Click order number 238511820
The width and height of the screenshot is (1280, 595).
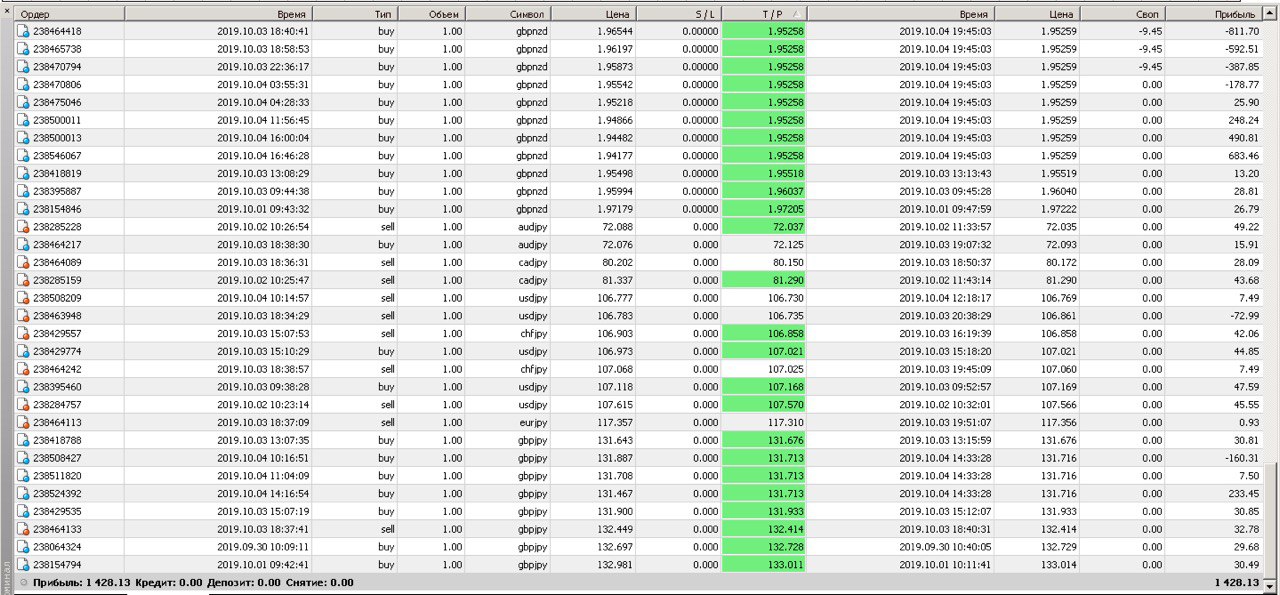tap(57, 476)
